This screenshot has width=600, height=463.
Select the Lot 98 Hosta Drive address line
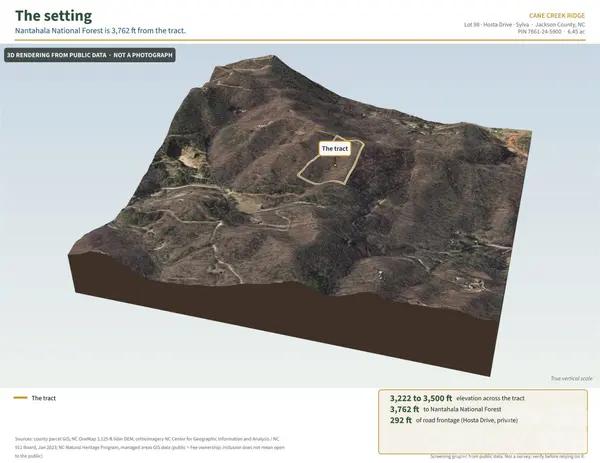coord(524,24)
